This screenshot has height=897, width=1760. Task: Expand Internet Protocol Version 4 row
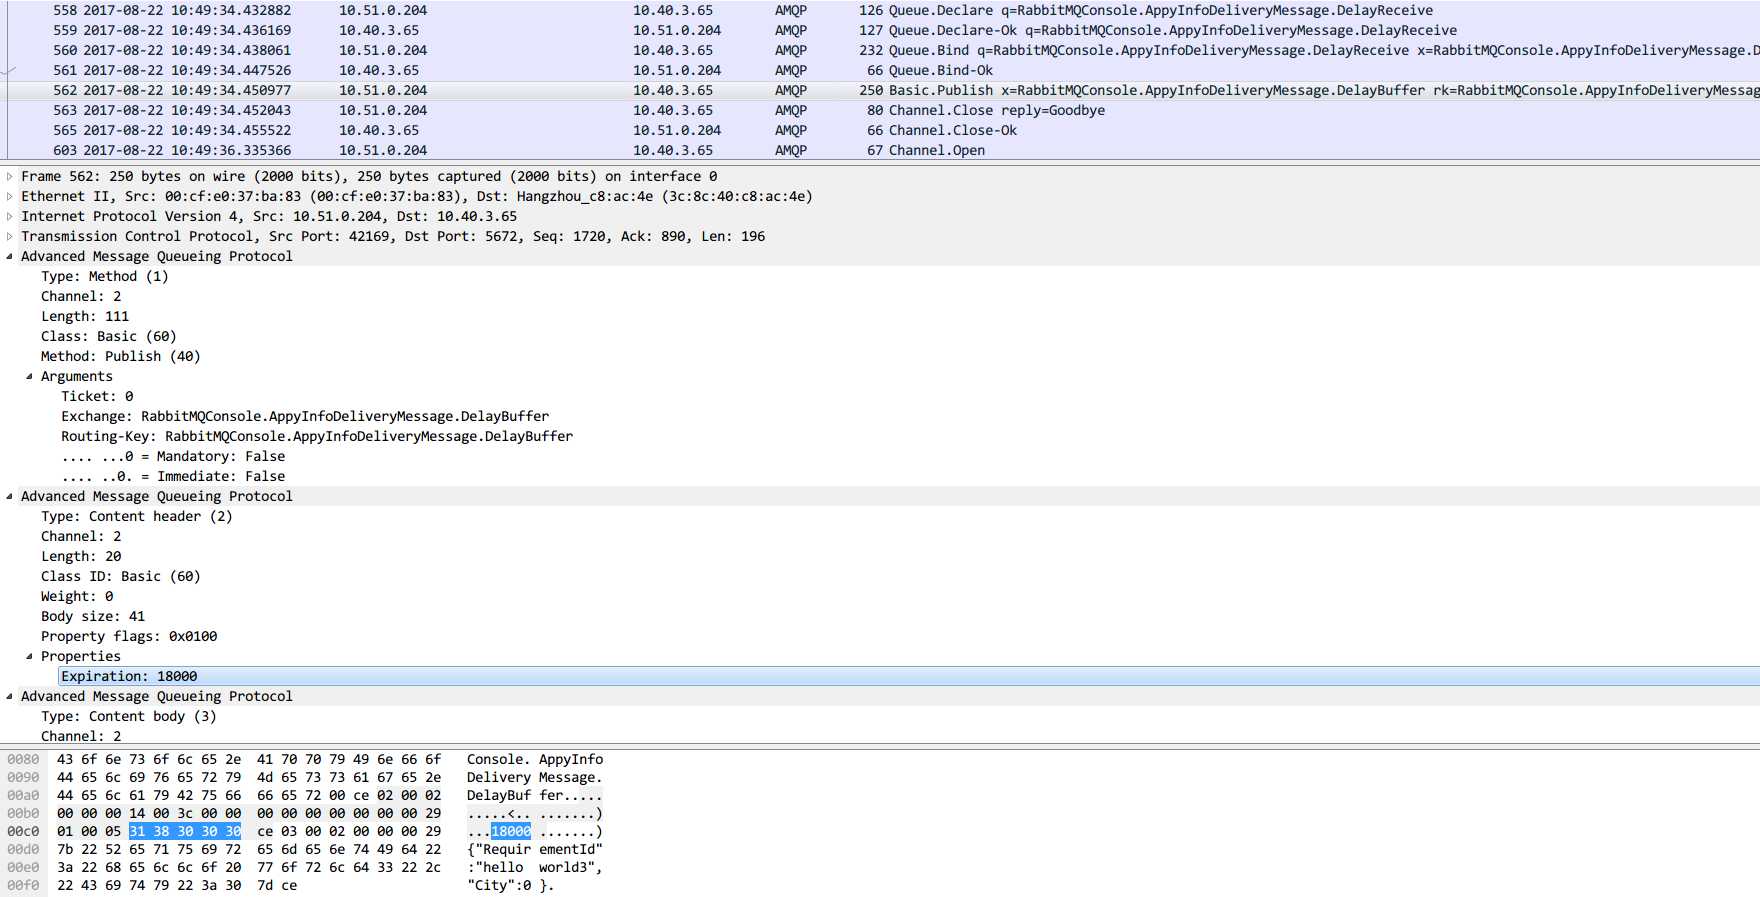(x=10, y=216)
